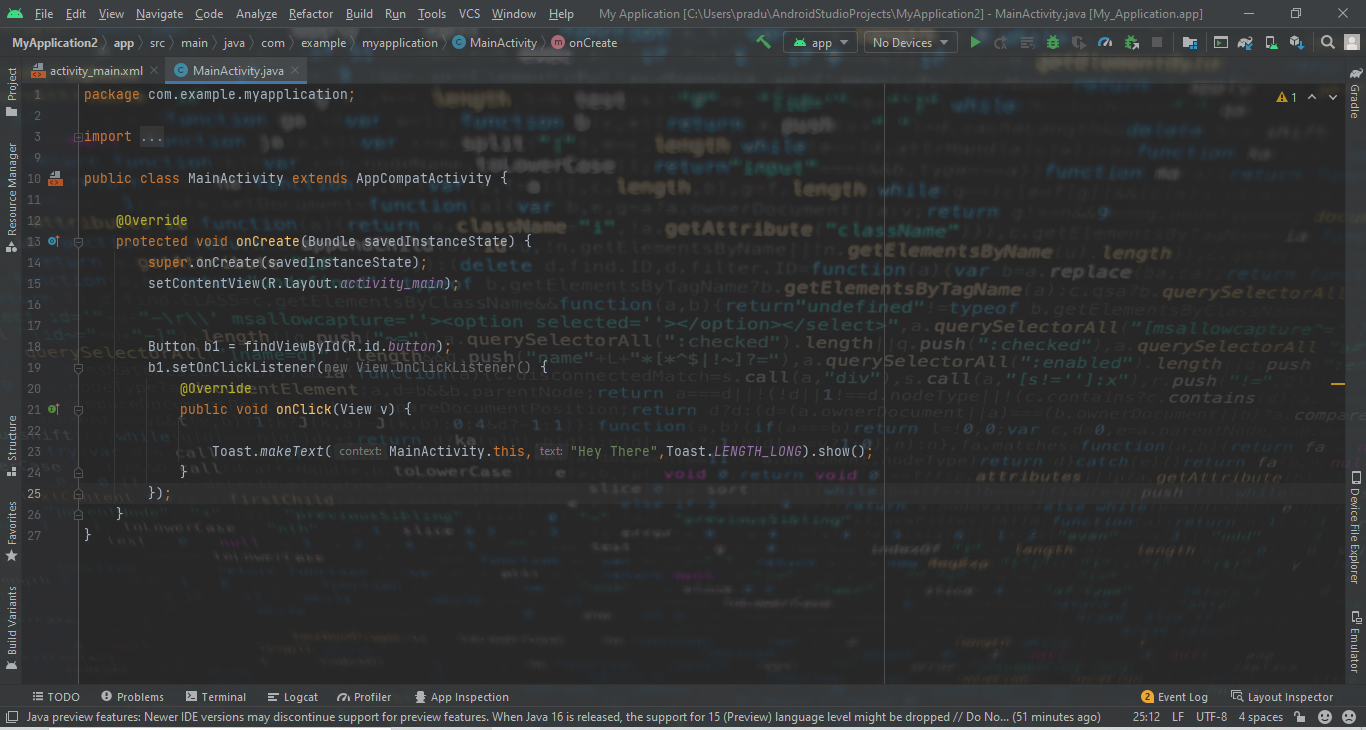Click the warning indicator showing 1 problem
Screen dimensions: 1366x730
(1287, 97)
